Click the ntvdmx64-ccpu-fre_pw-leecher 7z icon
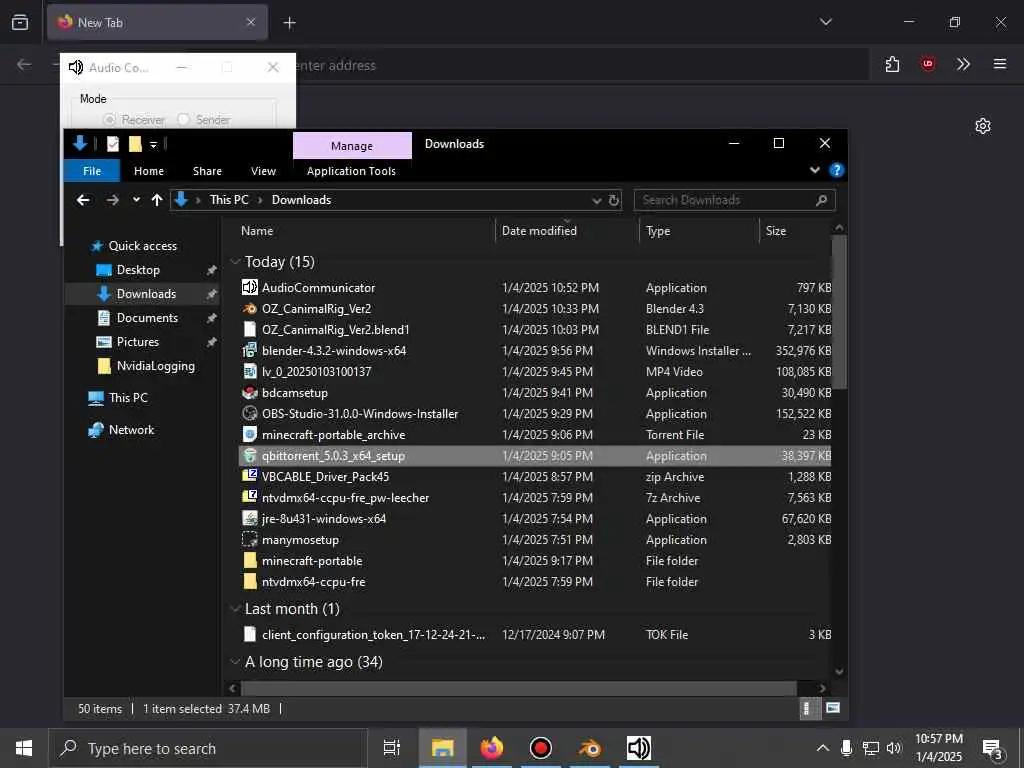This screenshot has height=768, width=1024. [249, 497]
